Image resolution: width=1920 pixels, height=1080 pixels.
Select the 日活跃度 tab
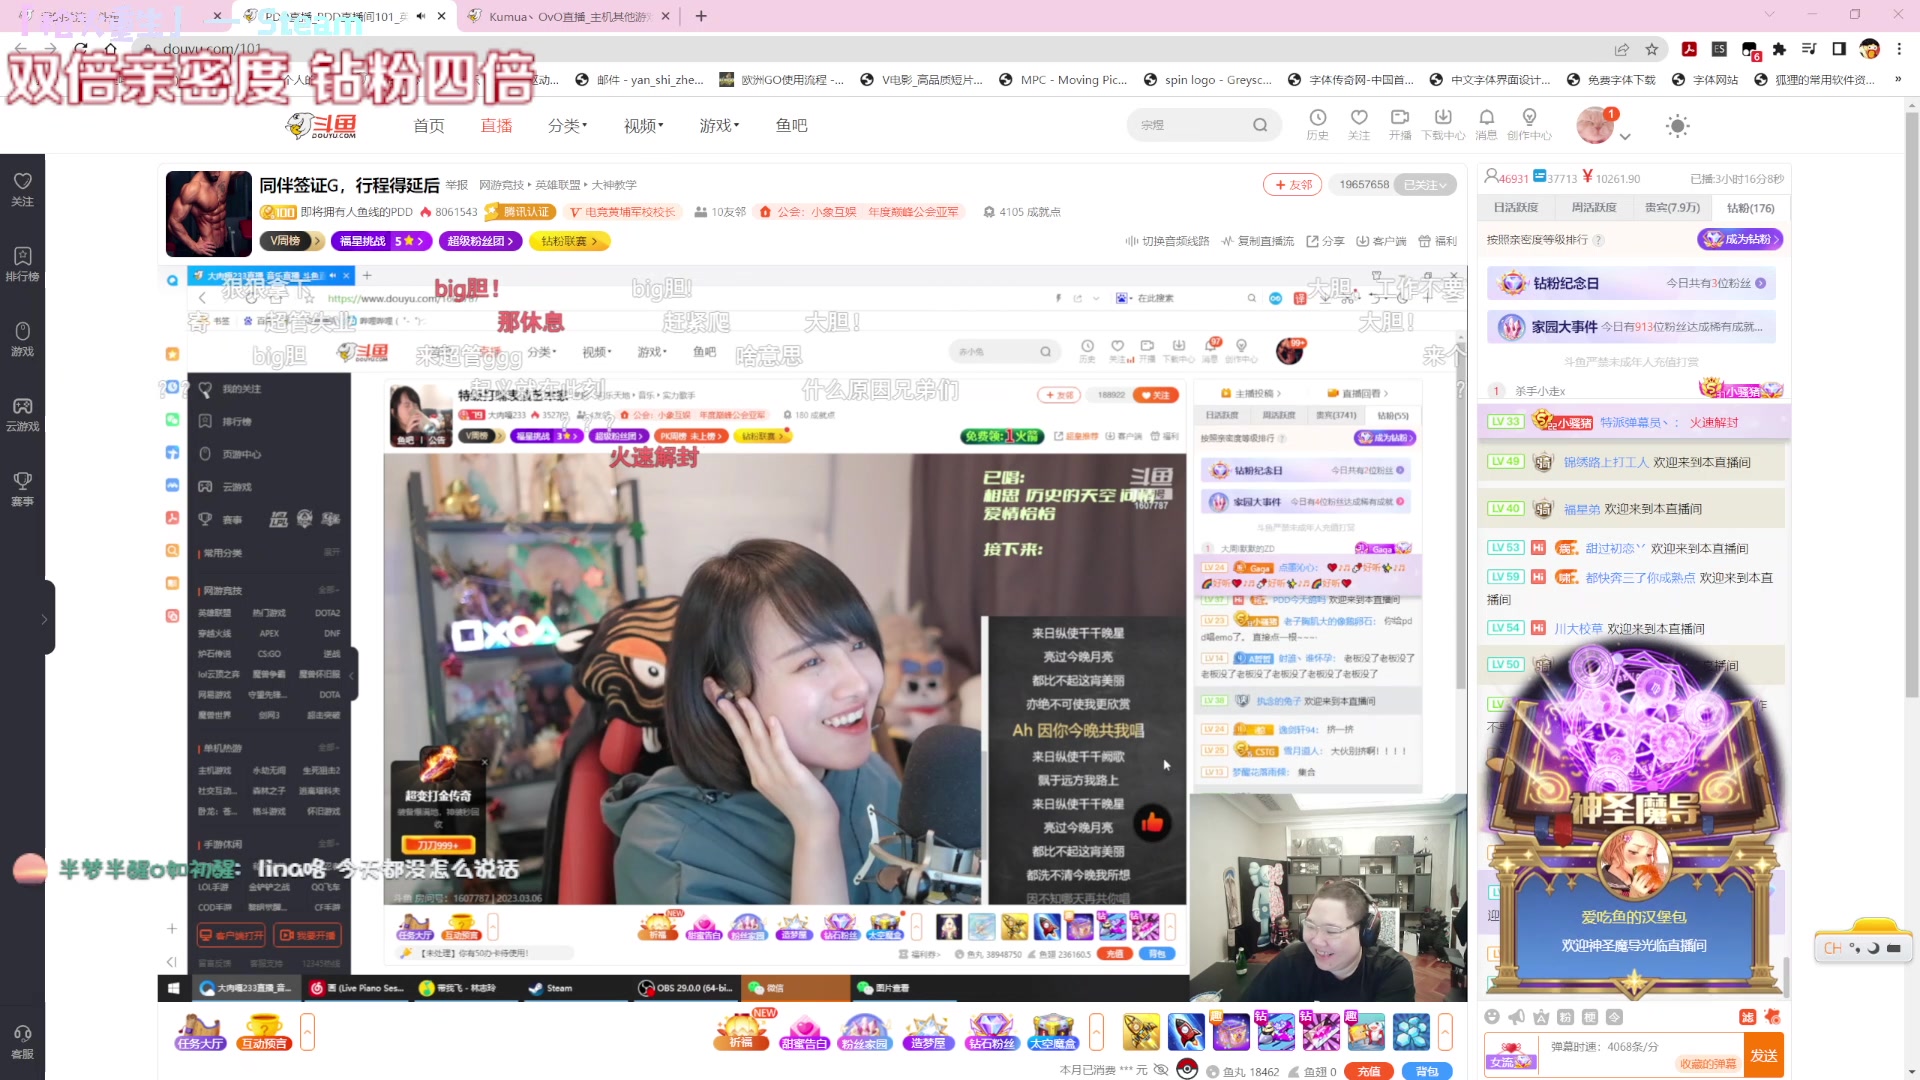(1516, 208)
